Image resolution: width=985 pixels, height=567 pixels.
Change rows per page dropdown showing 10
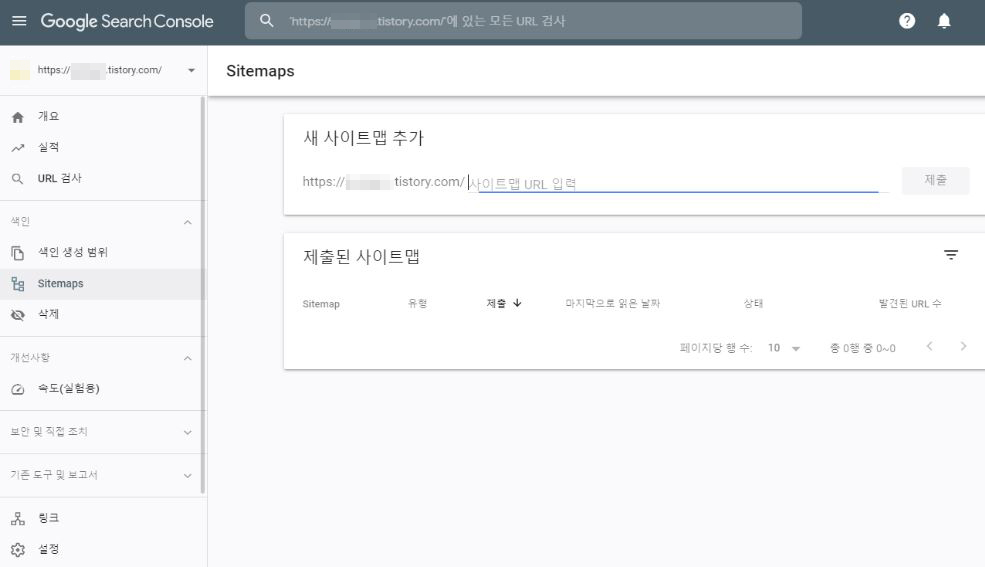783,348
